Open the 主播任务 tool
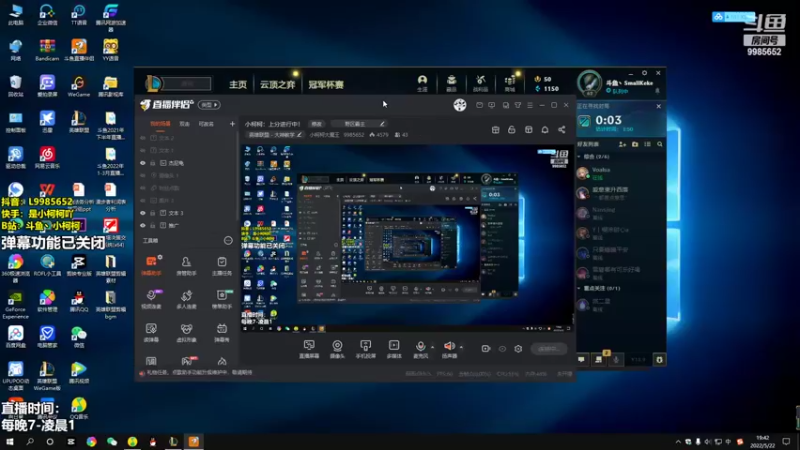Viewport: 800px width, 450px height. 221,265
